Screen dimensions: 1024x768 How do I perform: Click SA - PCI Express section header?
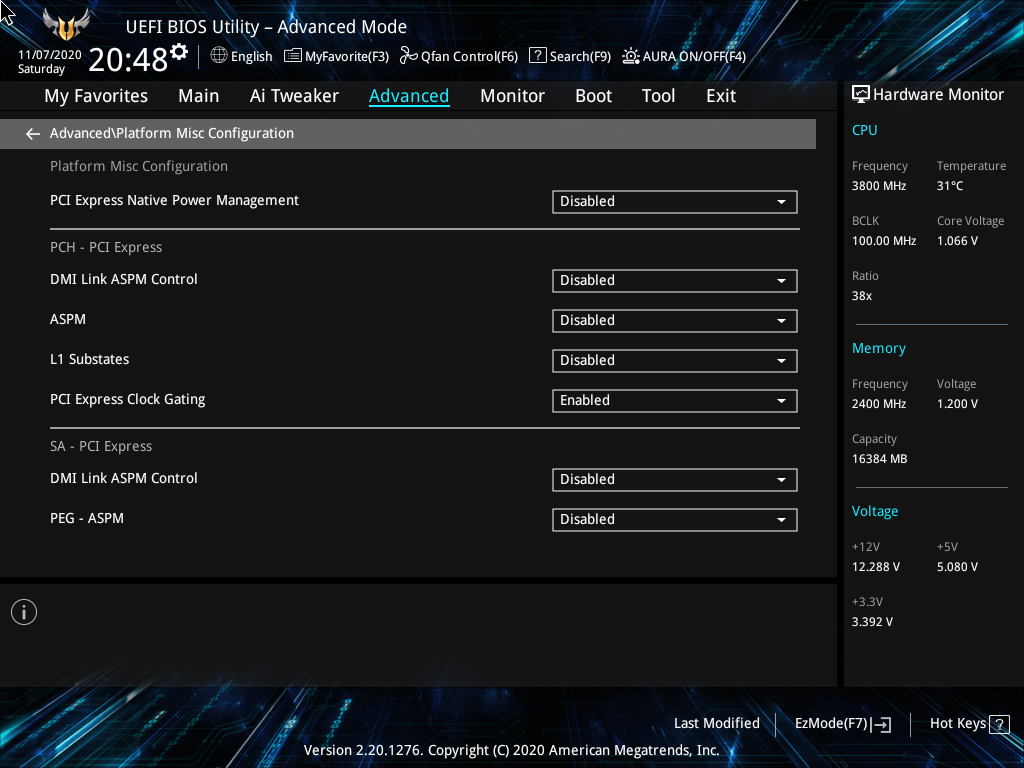coord(101,447)
